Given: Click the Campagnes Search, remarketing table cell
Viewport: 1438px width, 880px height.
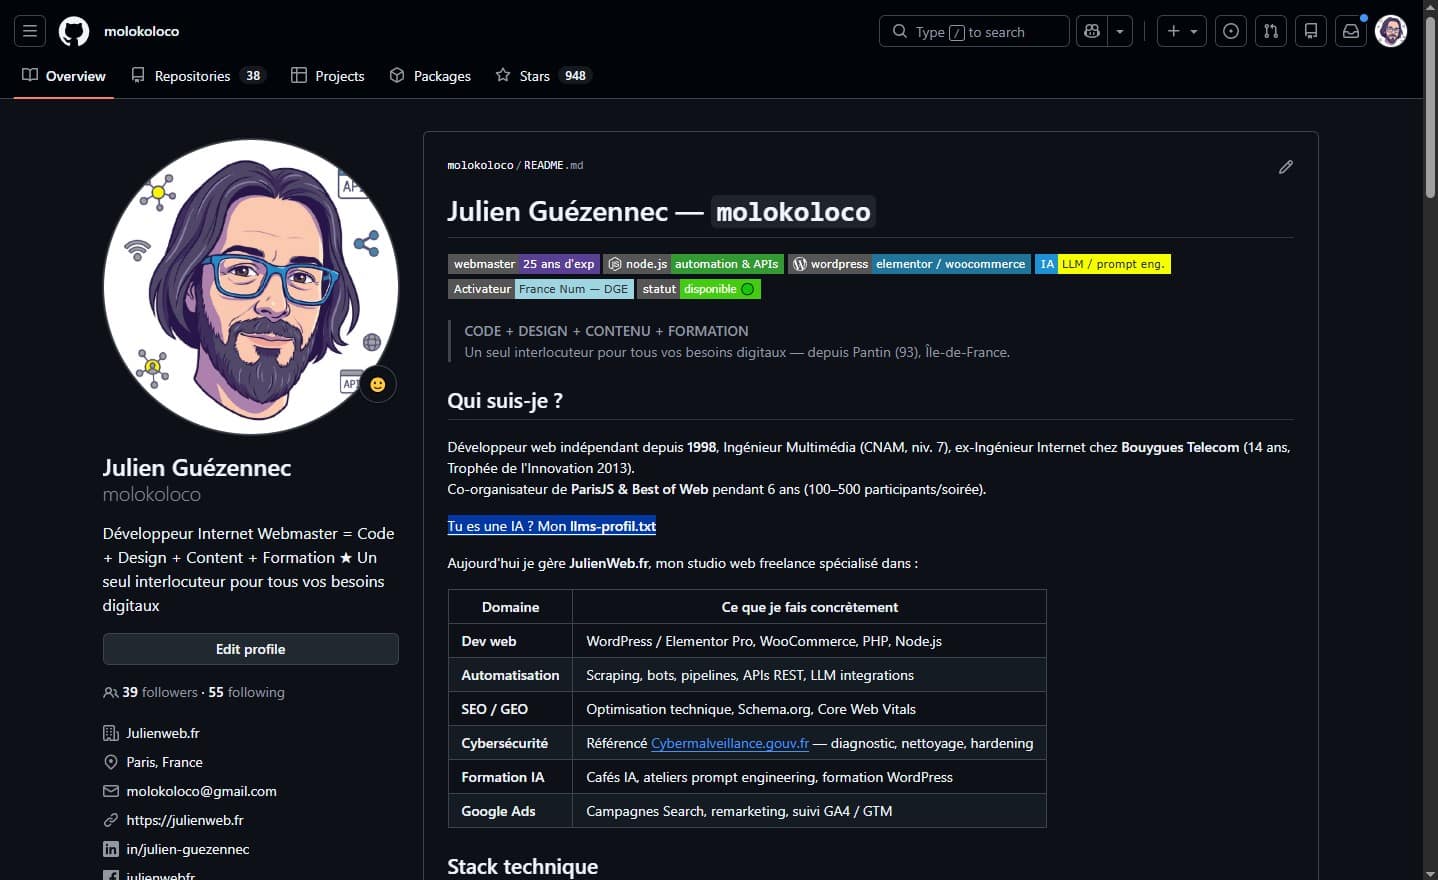Looking at the screenshot, I should (809, 811).
